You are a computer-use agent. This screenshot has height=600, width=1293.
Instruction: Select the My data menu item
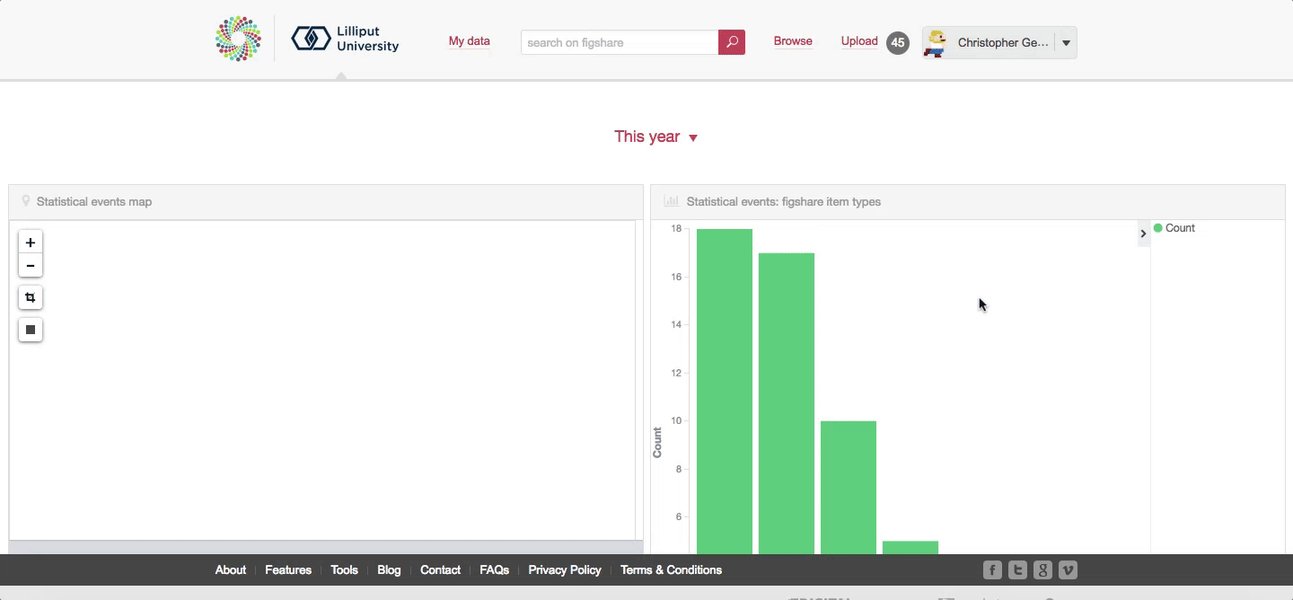(469, 41)
